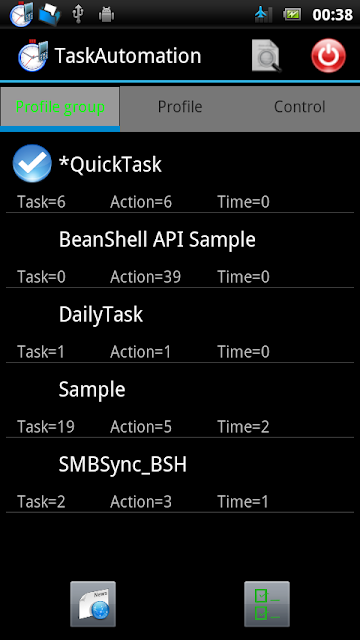
Task: Open the log viewer magnifier icon
Action: (267, 56)
